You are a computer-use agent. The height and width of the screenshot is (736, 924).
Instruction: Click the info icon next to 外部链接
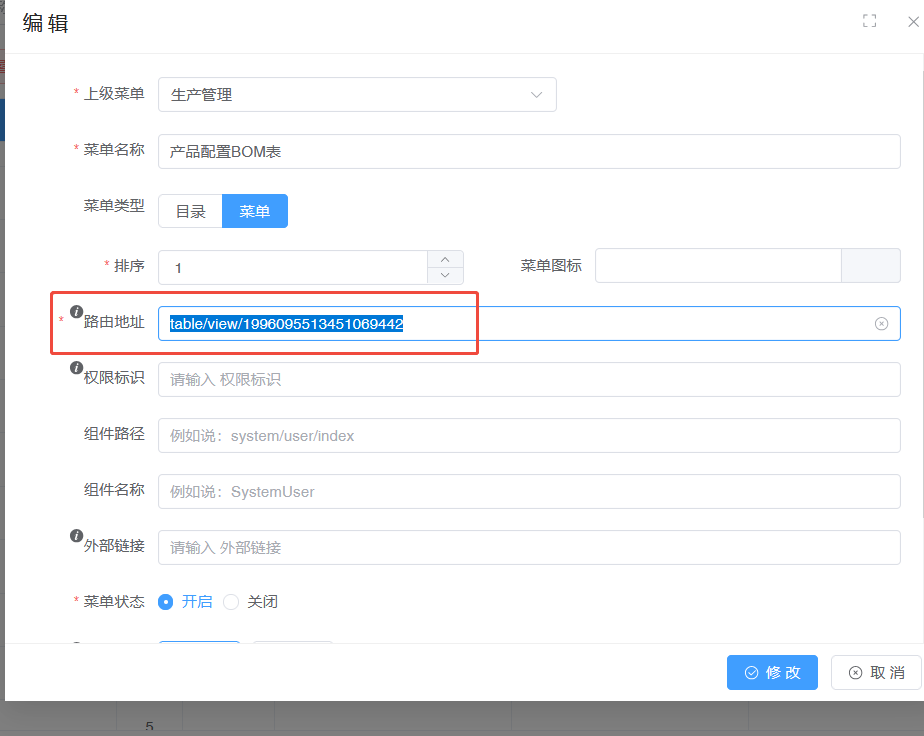[x=76, y=536]
